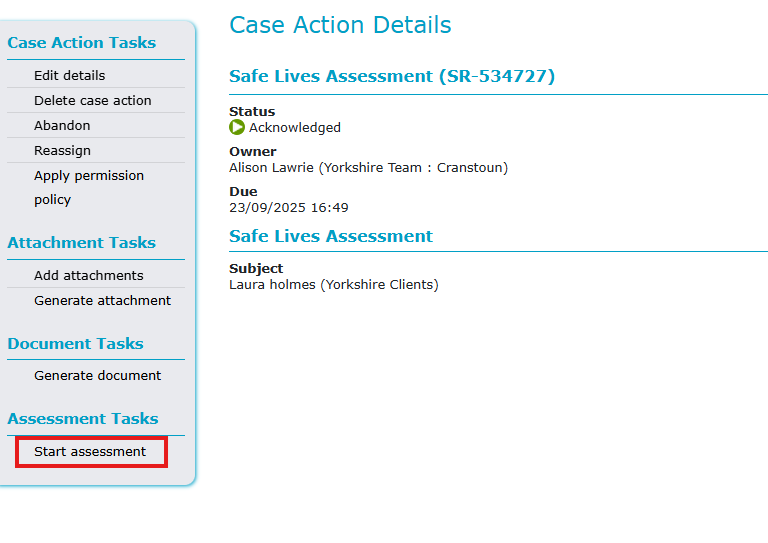The height and width of the screenshot is (543, 768).
Task: Open Add attachments
Action: pyautogui.click(x=88, y=275)
